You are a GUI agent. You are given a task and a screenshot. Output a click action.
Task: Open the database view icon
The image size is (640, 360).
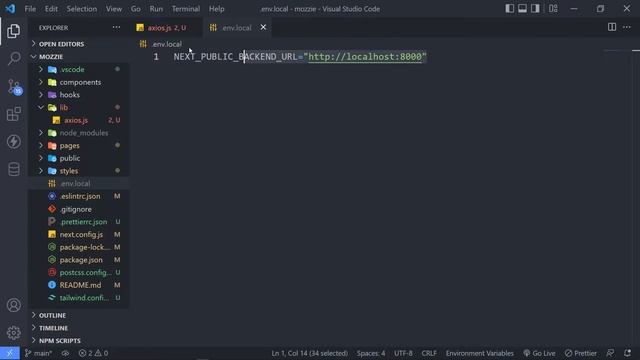pos(13,169)
